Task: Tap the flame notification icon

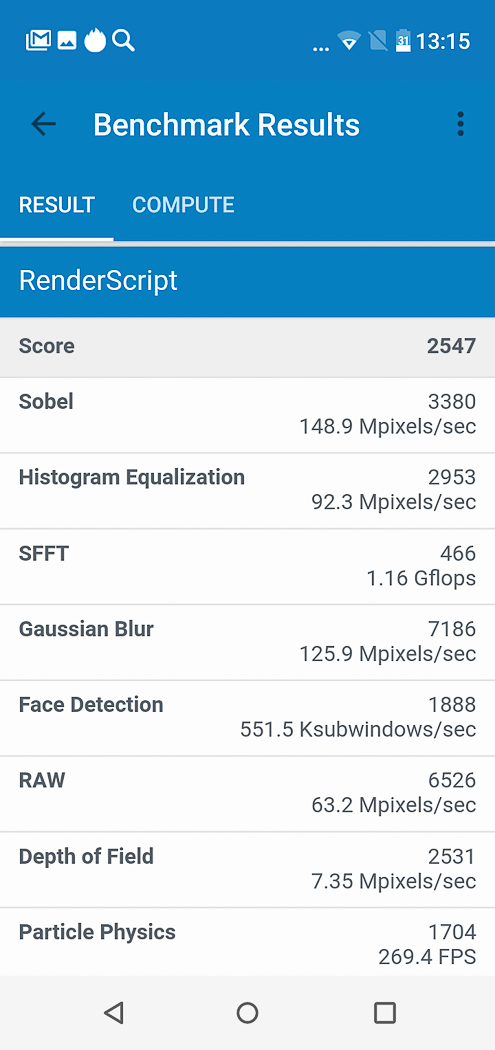Action: (x=95, y=41)
